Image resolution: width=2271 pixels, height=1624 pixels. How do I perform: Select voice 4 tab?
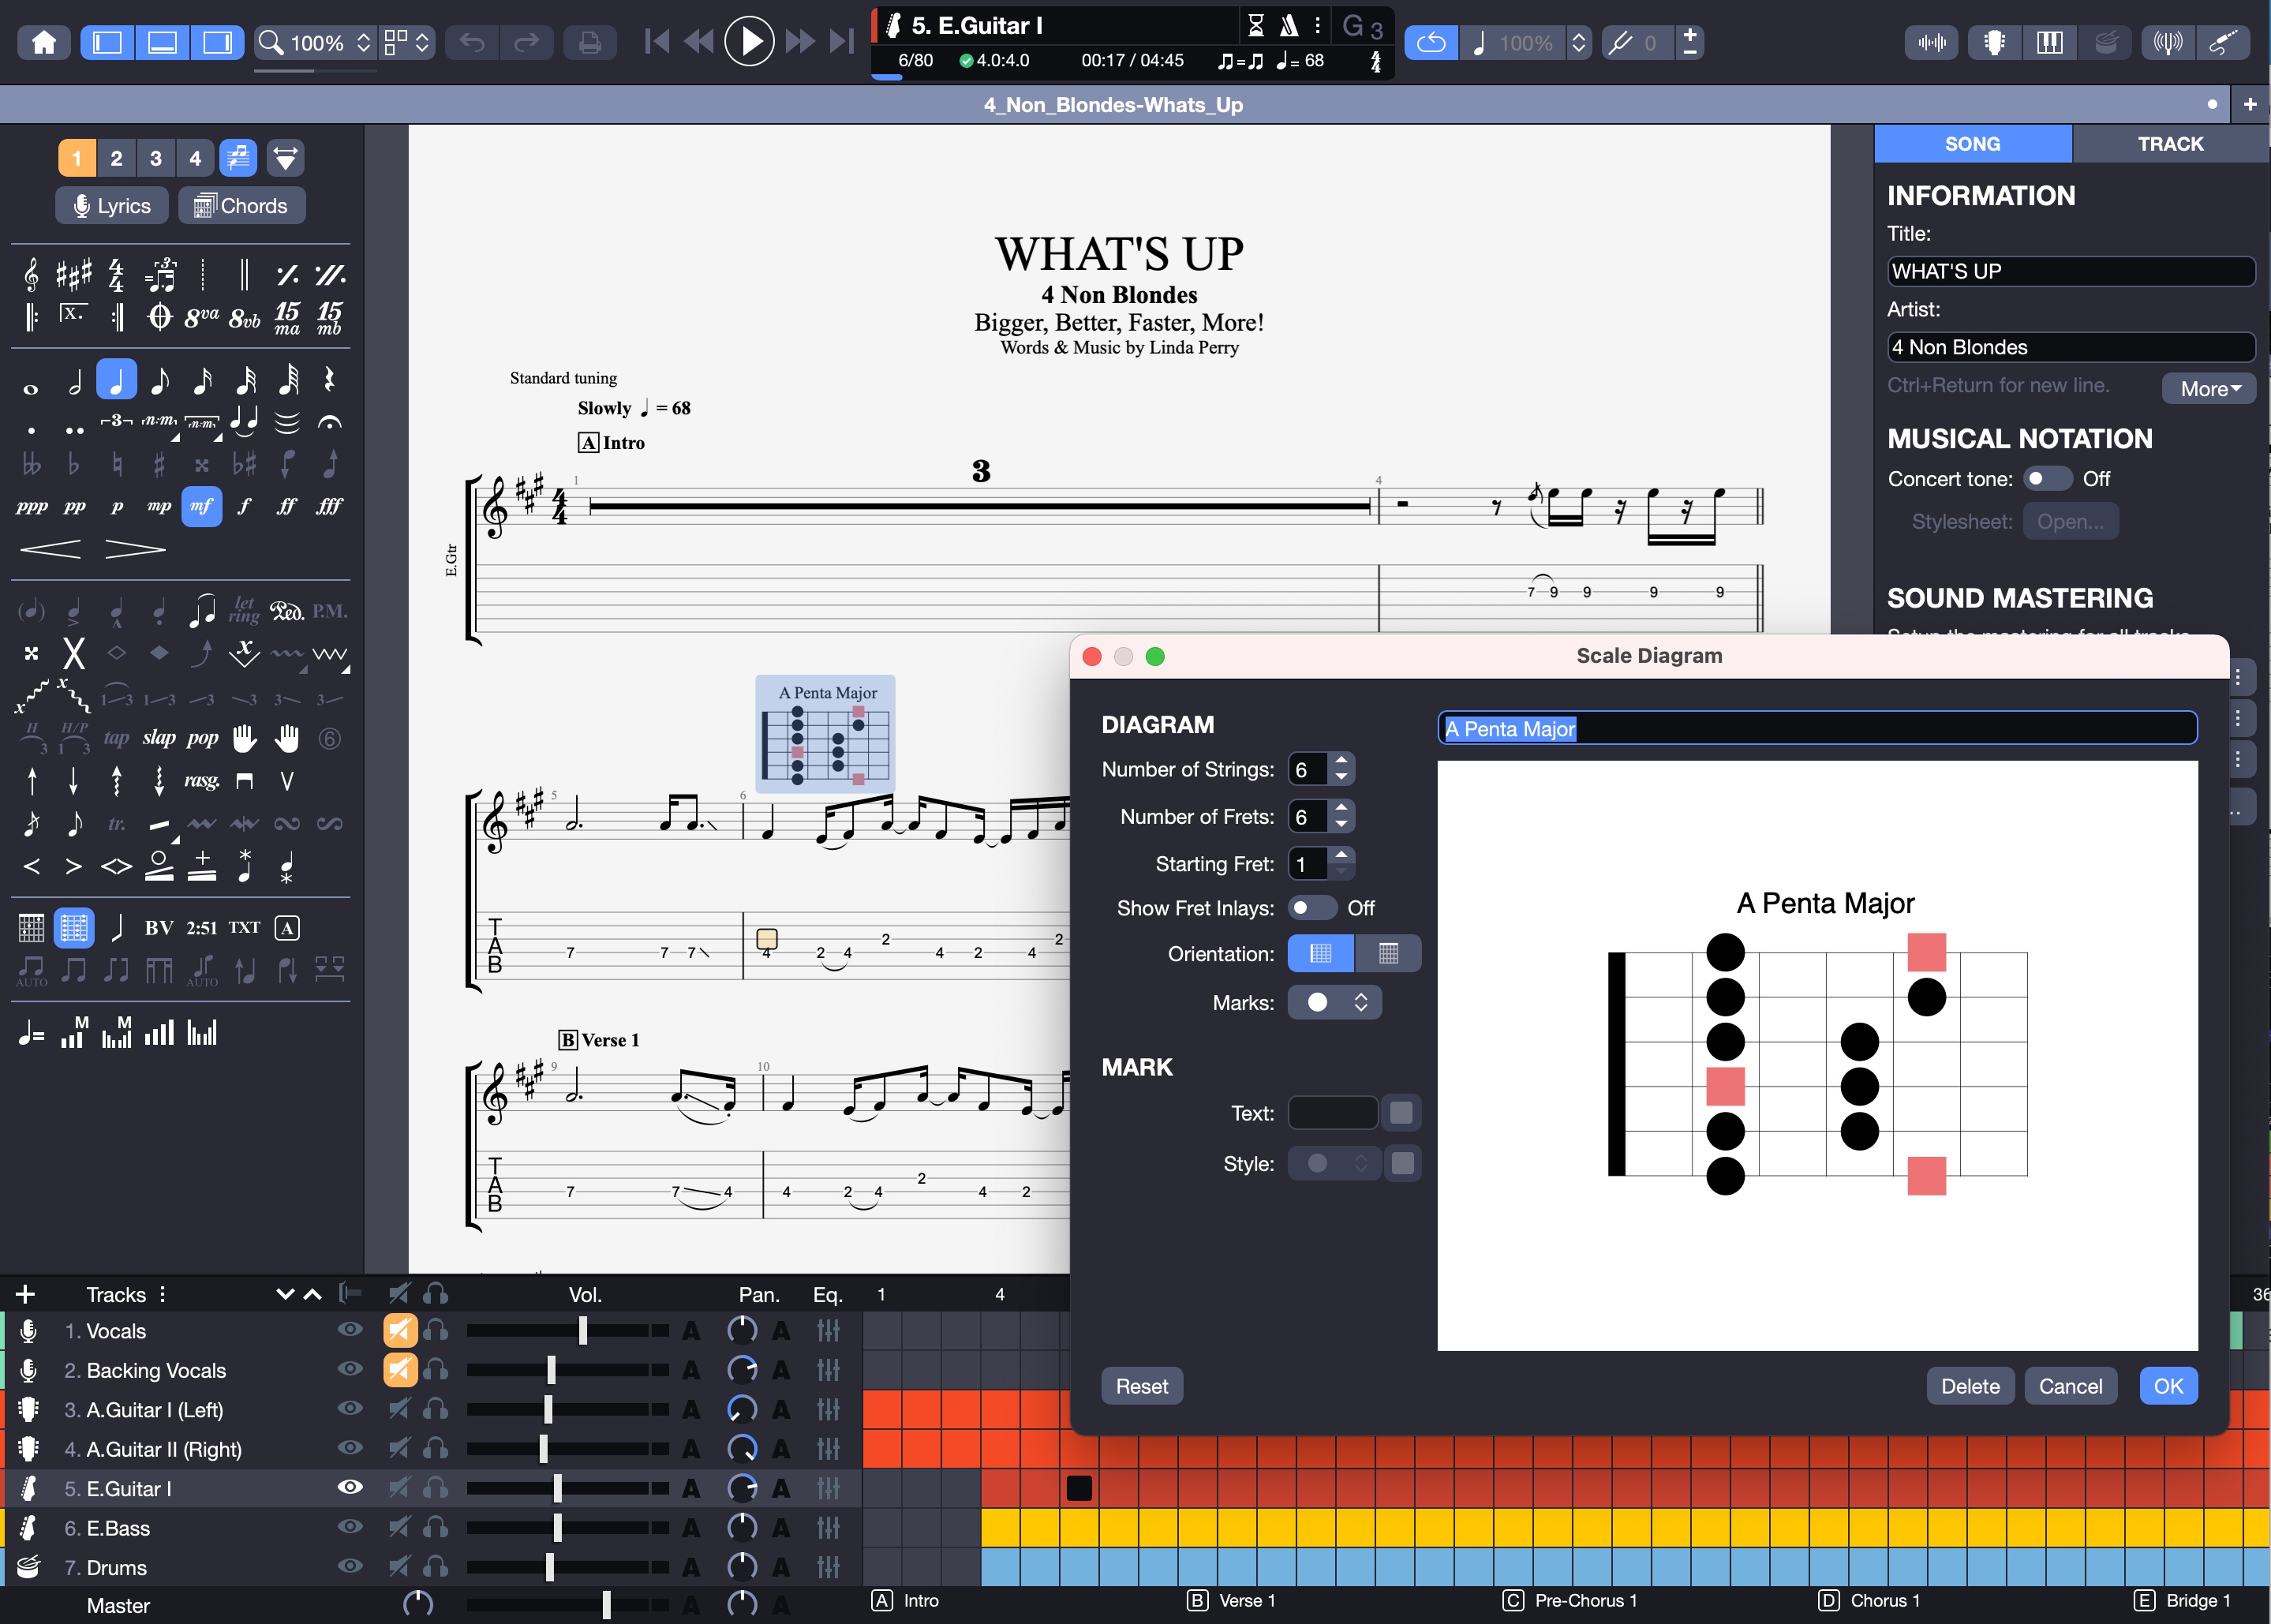195,158
